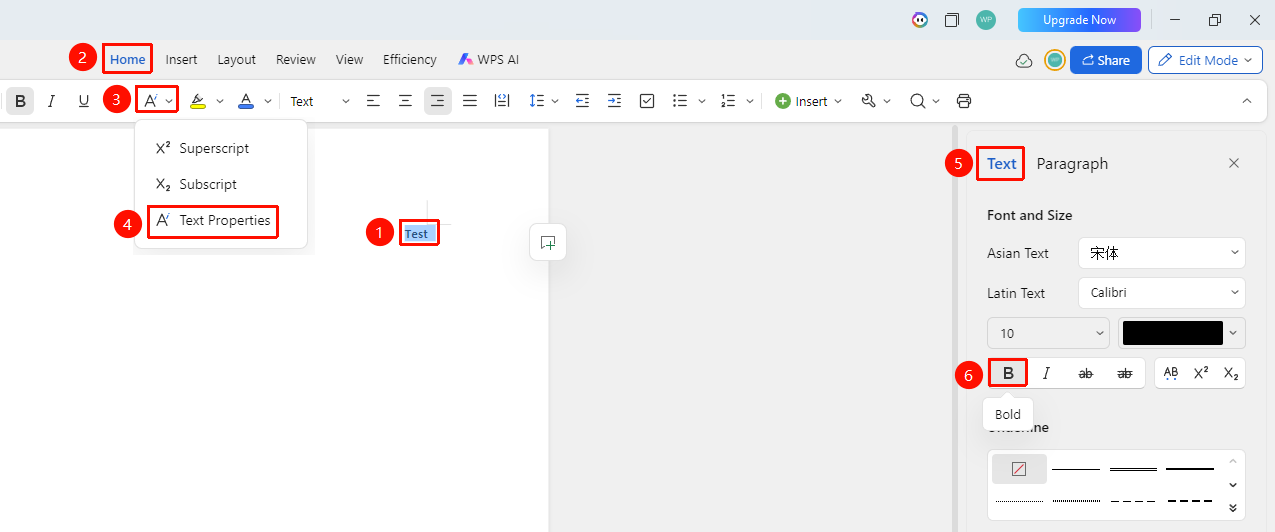This screenshot has height=532, width=1275.
Task: Toggle double strikethrough in side panel
Action: tap(1125, 373)
